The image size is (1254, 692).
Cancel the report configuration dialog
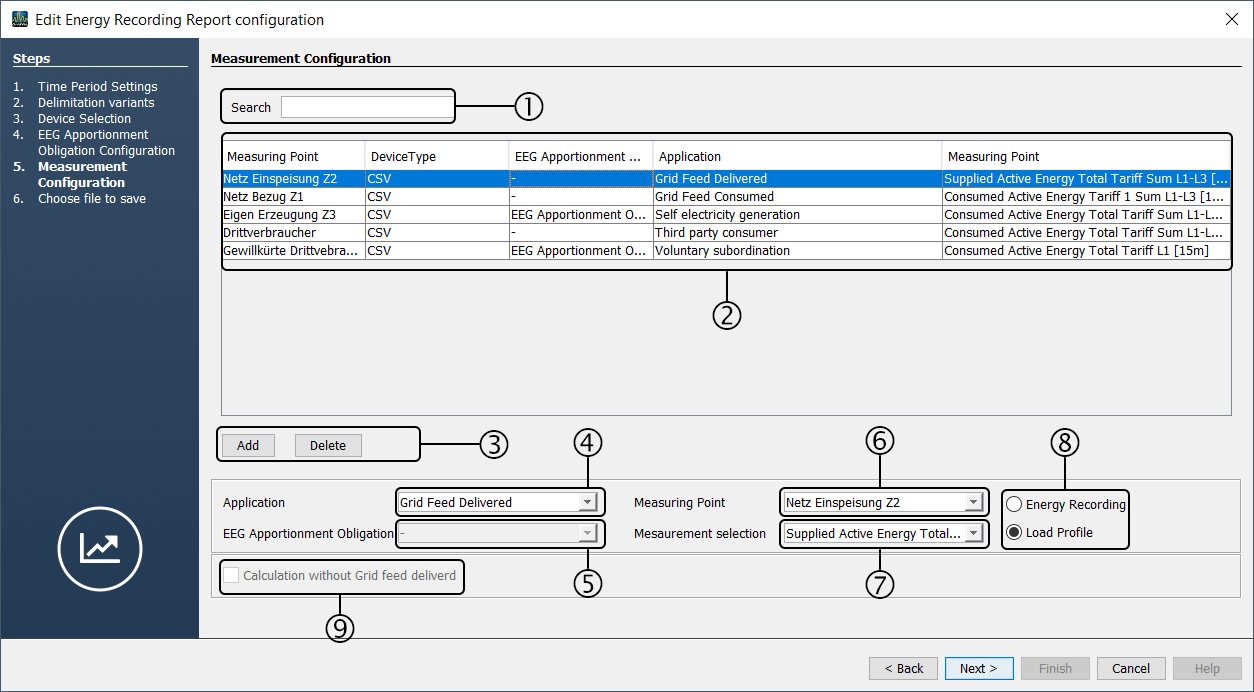coord(1131,669)
